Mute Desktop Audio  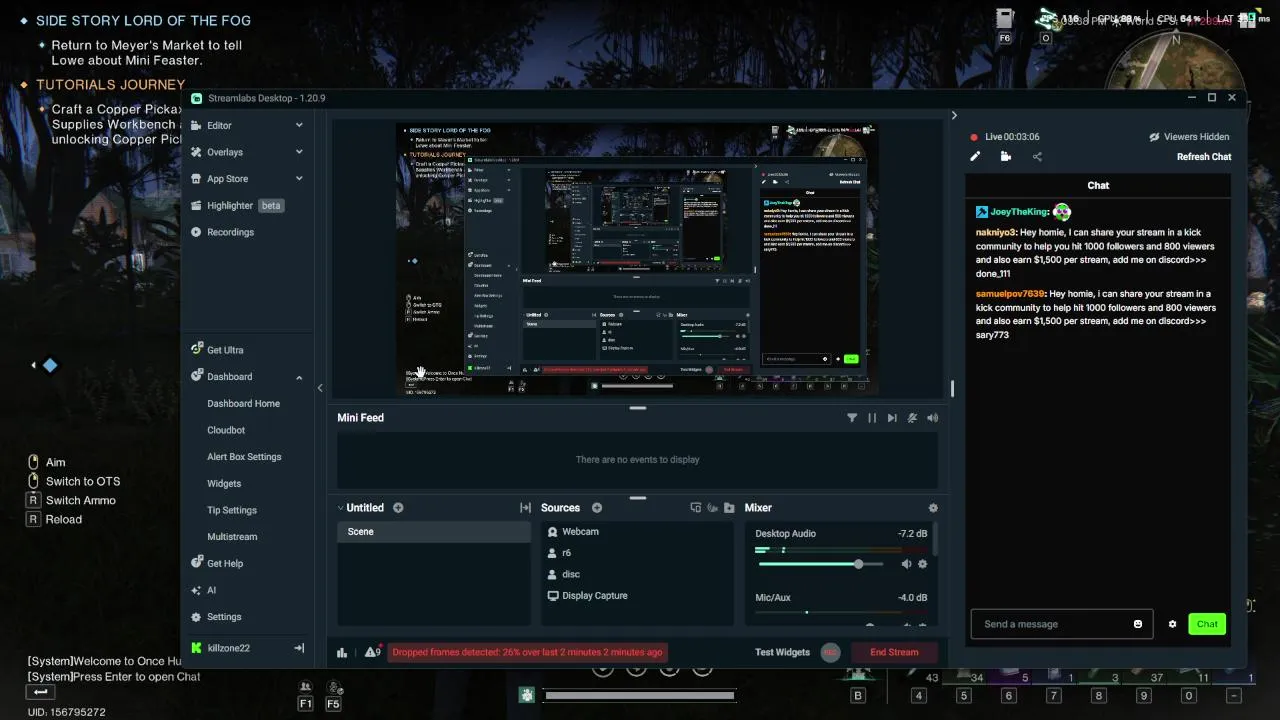[x=906, y=564]
